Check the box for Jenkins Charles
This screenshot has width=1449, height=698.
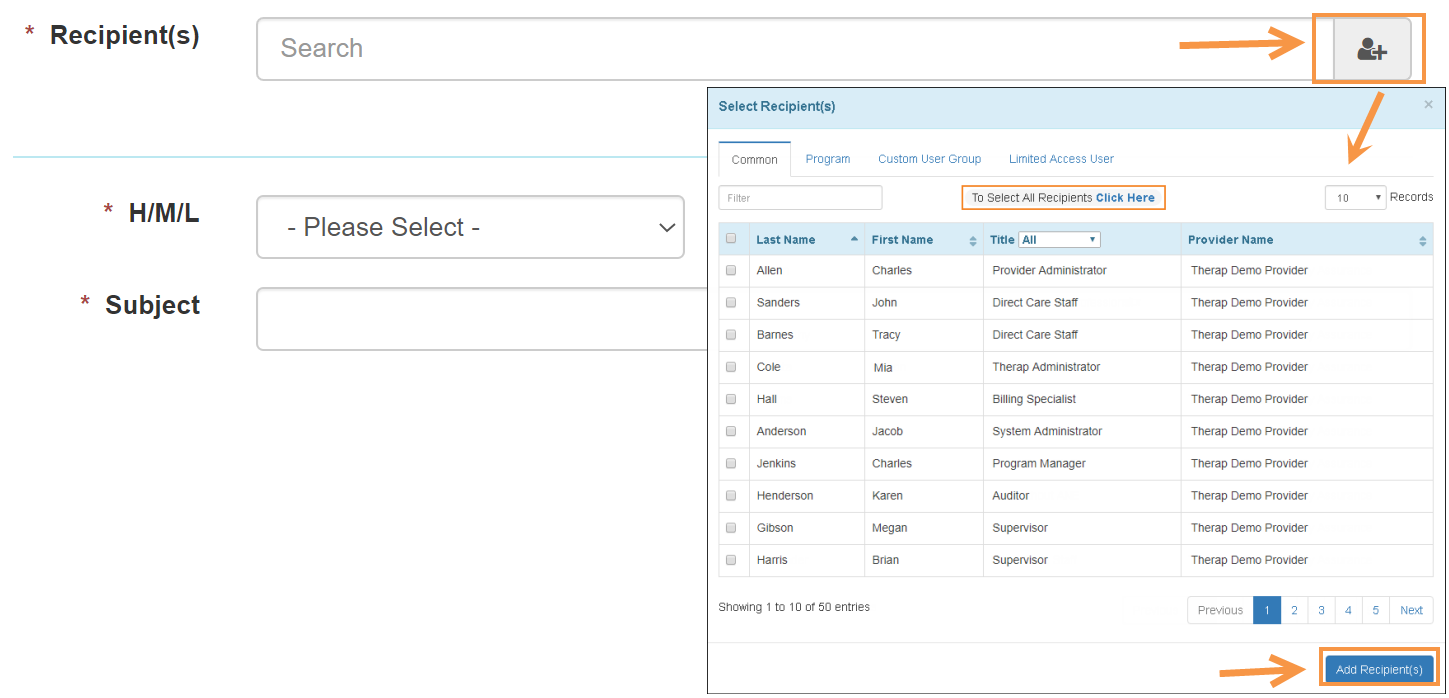[731, 463]
